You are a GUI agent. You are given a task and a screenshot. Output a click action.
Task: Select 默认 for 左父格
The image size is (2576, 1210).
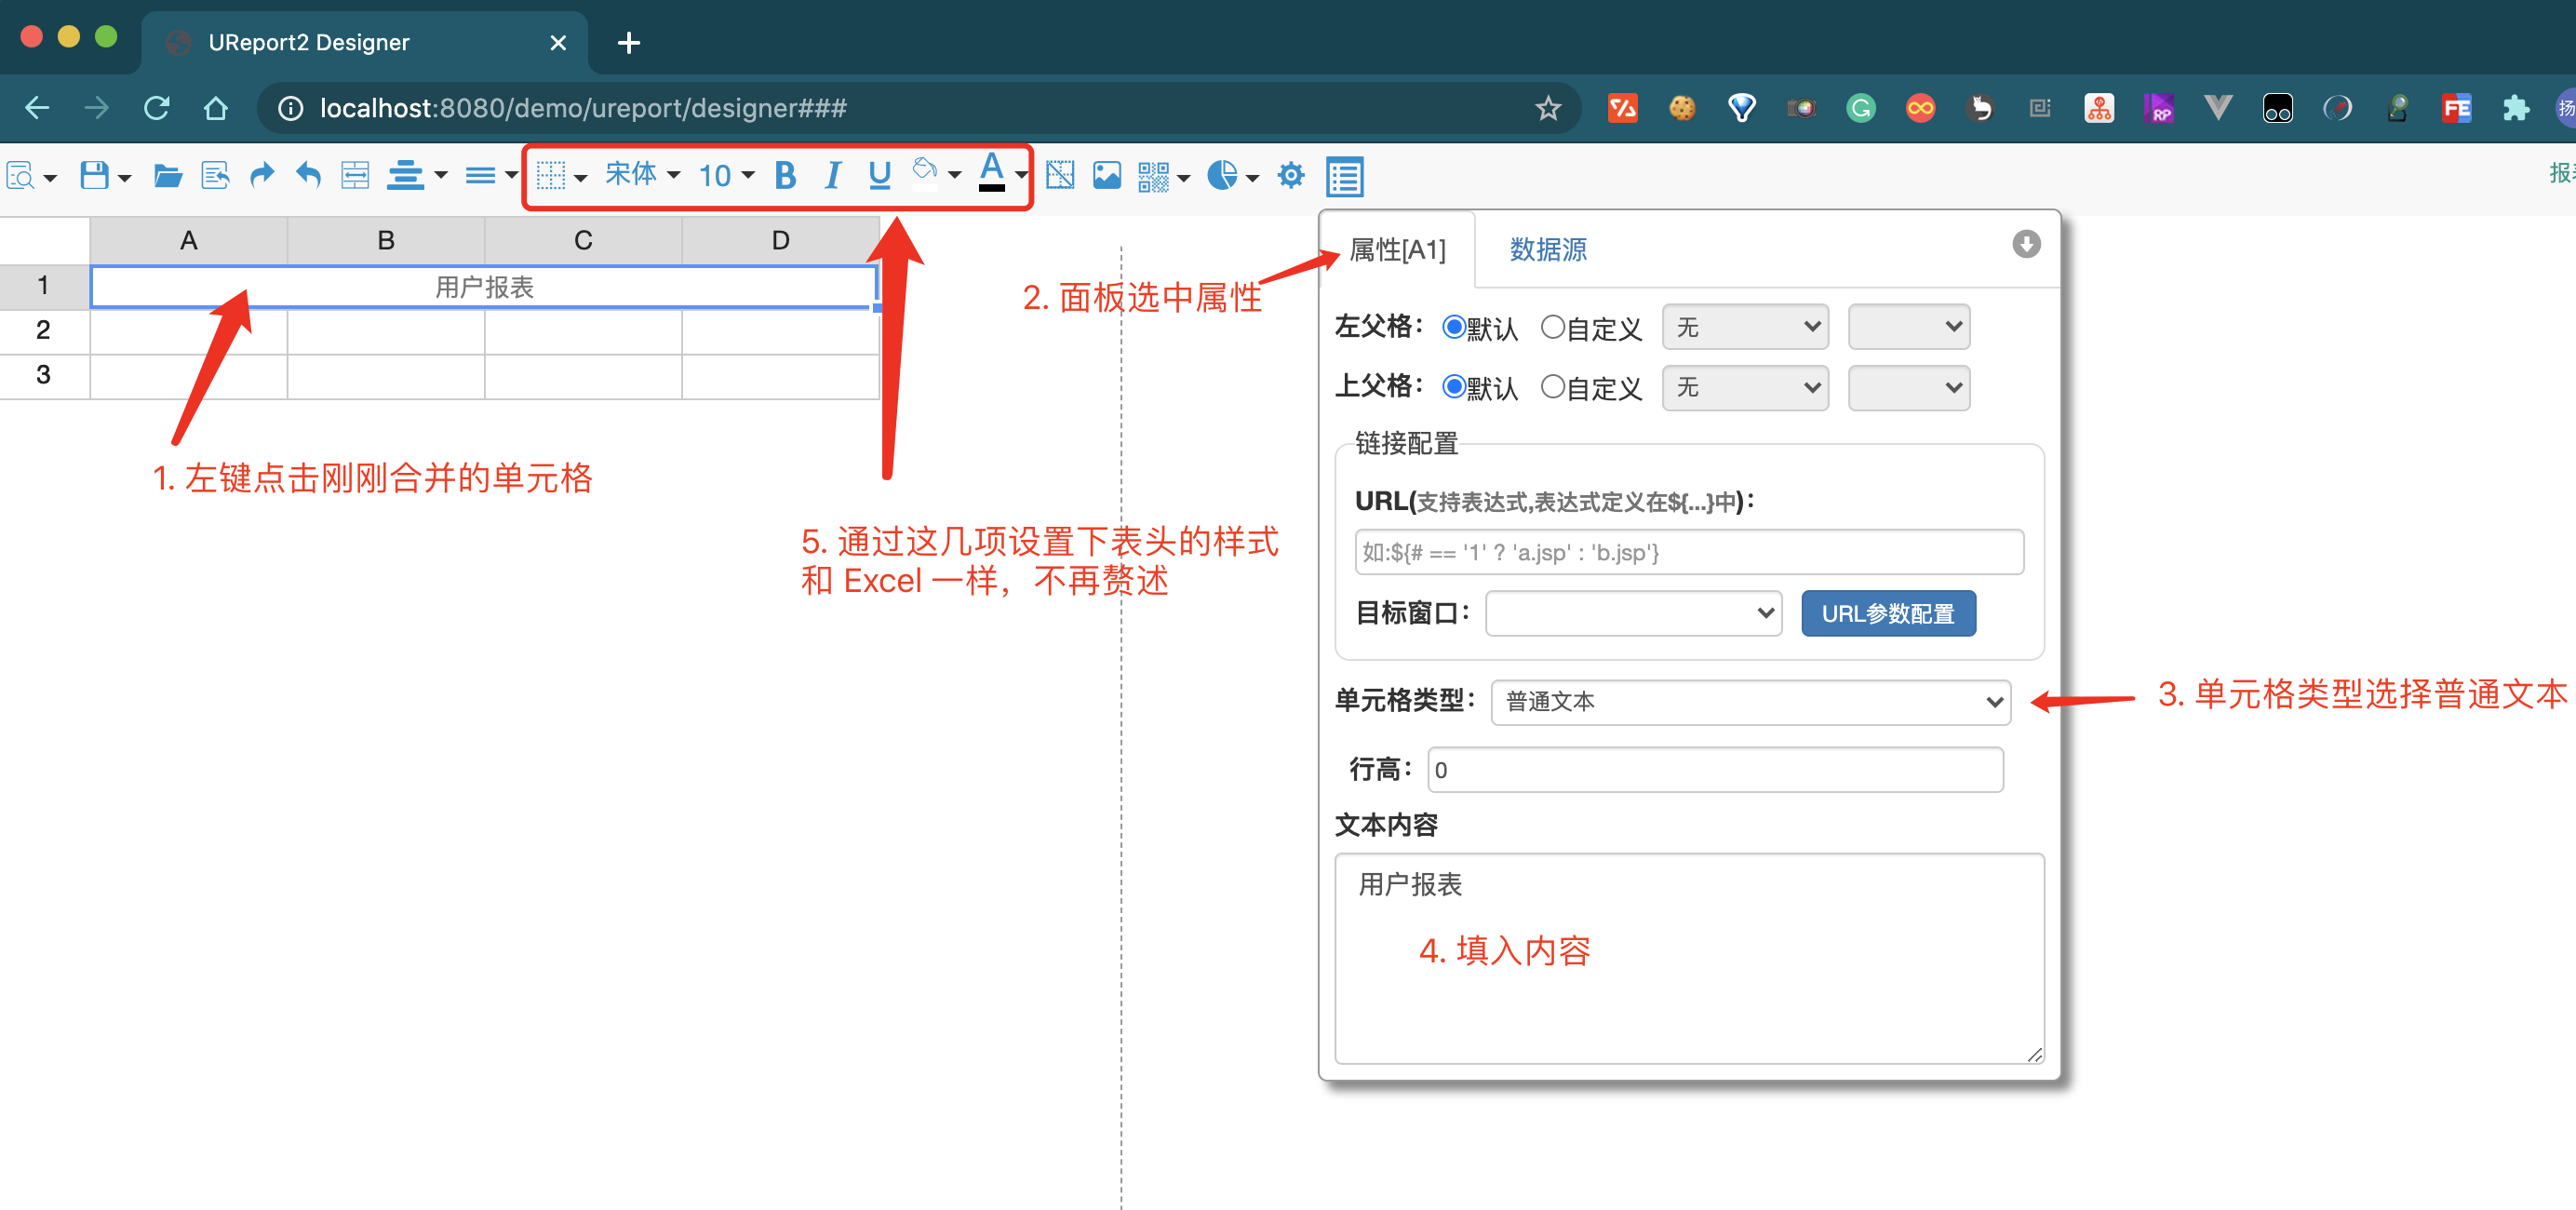tap(1454, 327)
